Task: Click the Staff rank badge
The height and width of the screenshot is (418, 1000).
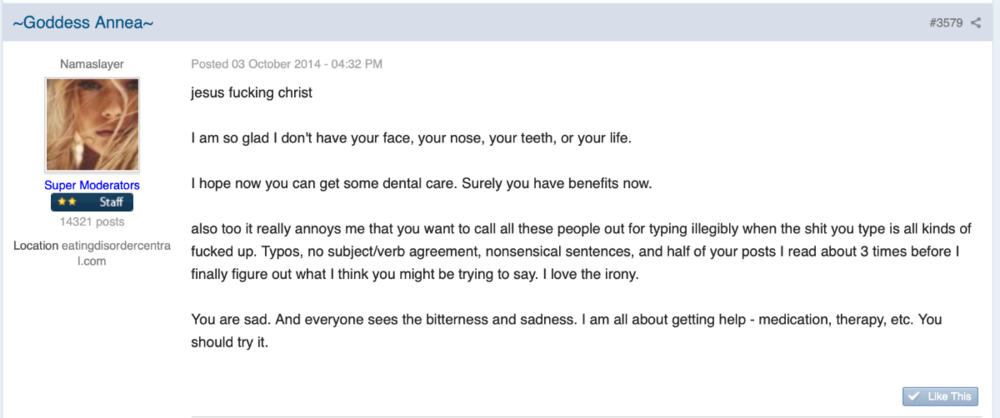Action: 92,202
